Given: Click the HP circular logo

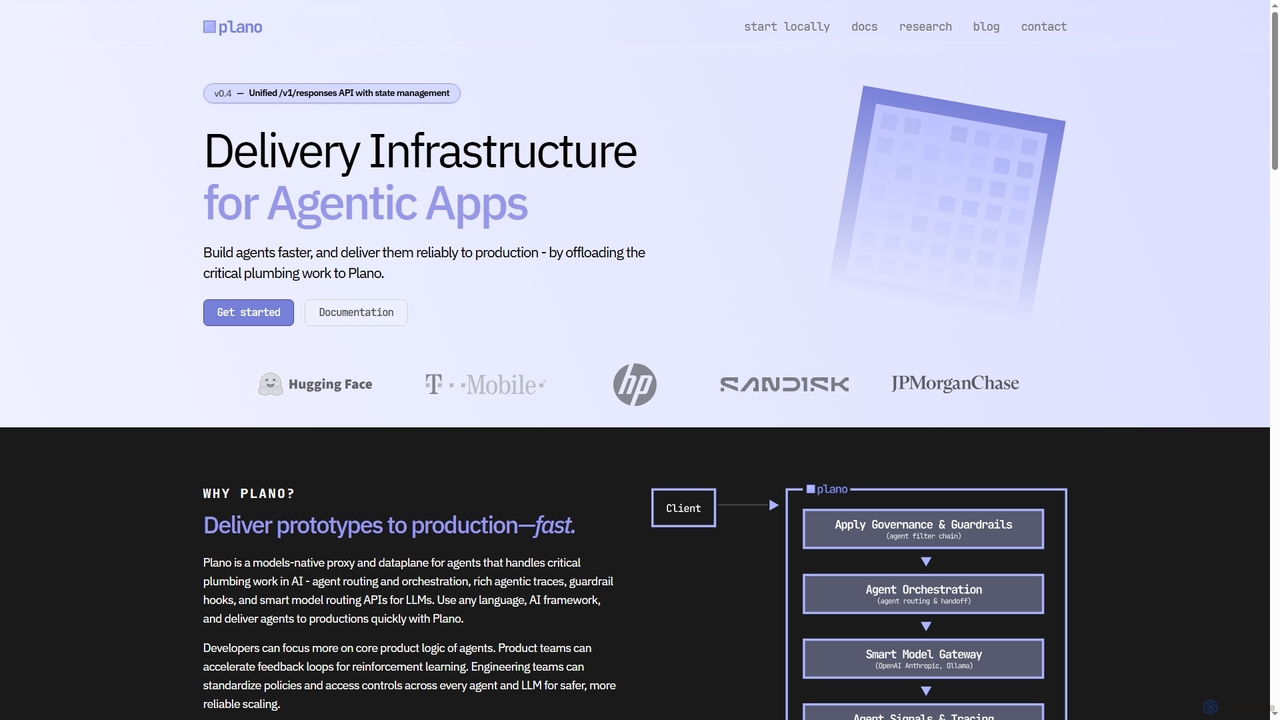Looking at the screenshot, I should pos(635,384).
